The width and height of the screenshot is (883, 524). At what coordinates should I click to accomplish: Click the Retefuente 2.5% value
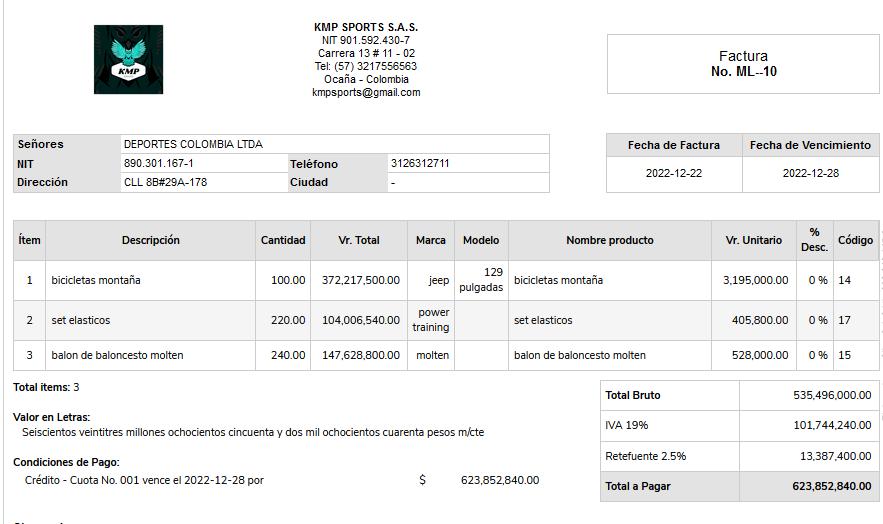tap(835, 456)
